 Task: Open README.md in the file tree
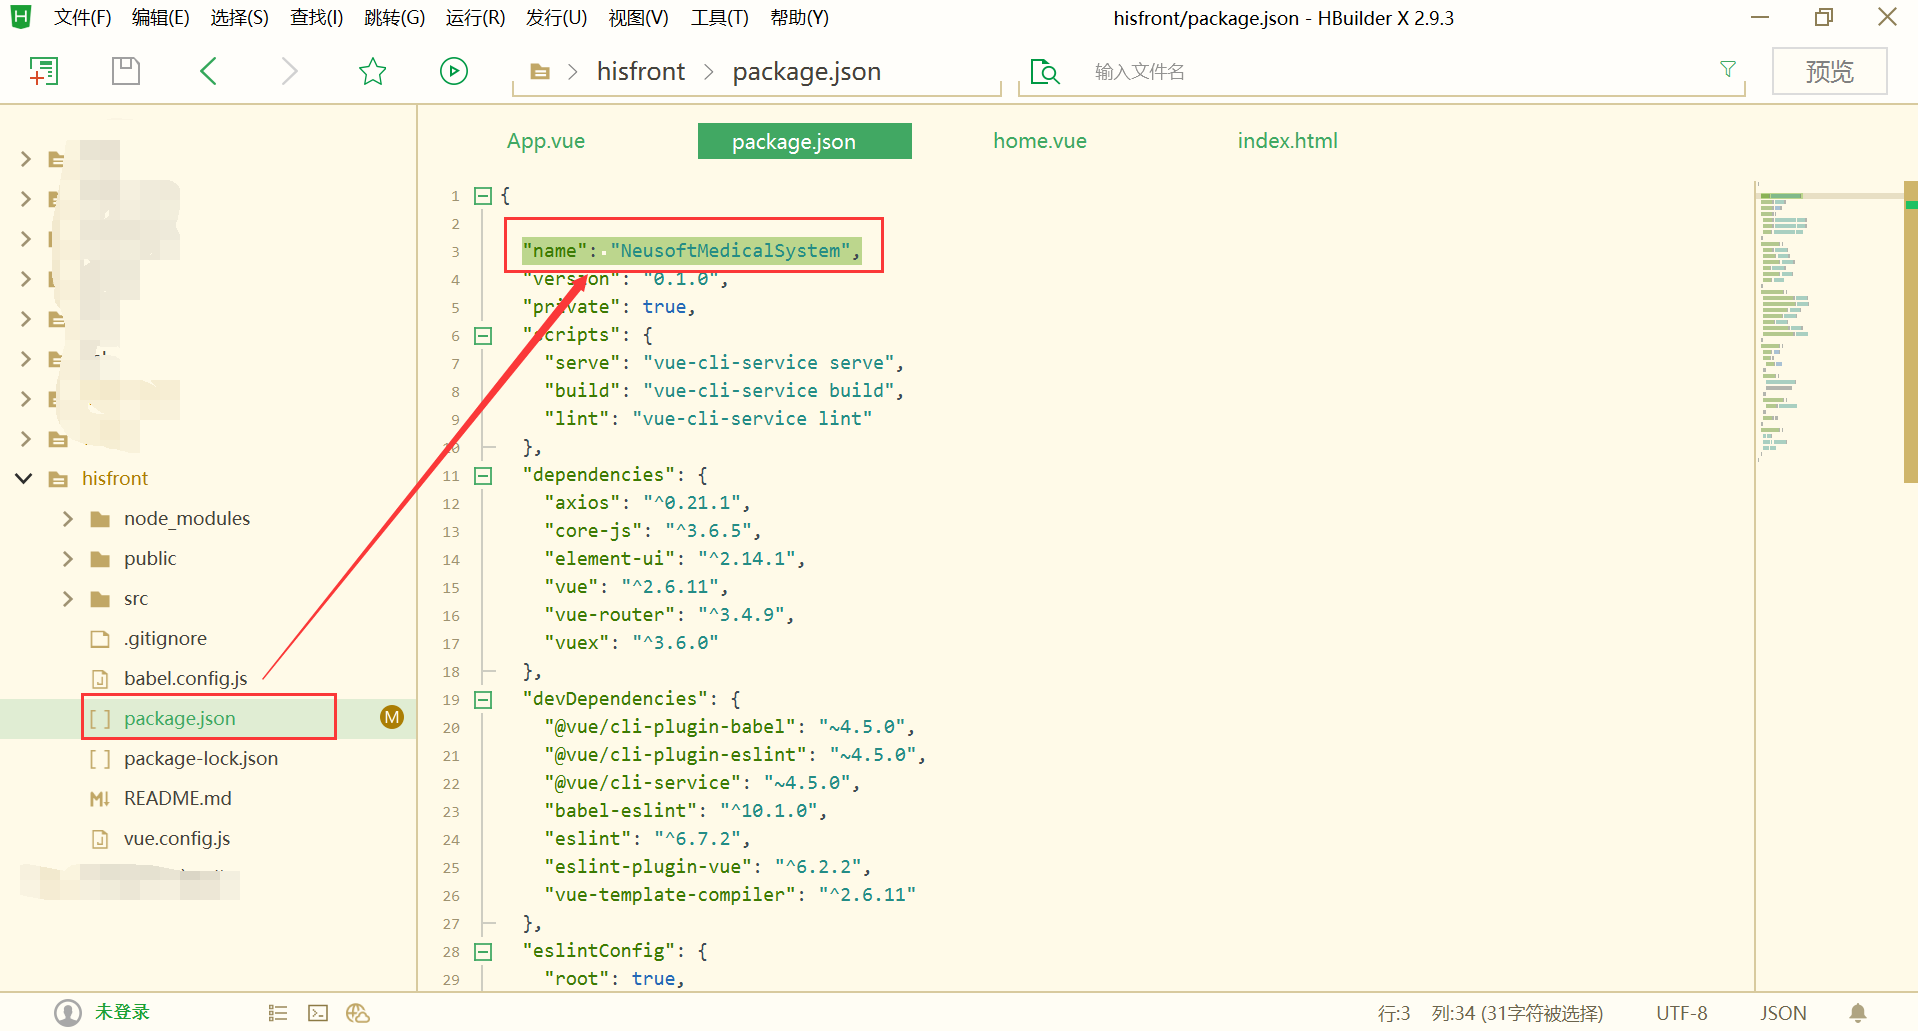pyautogui.click(x=178, y=798)
